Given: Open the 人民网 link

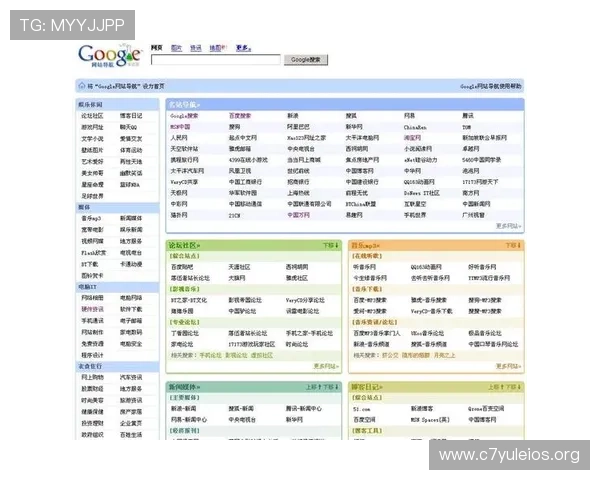Looking at the screenshot, I should [179, 137].
